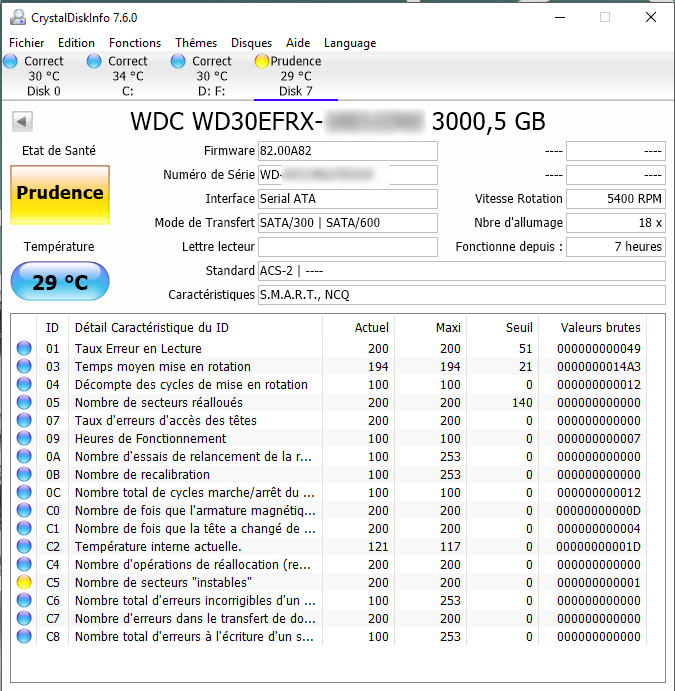
Task: Click the Firmware field 82.00A82
Action: click(x=348, y=151)
